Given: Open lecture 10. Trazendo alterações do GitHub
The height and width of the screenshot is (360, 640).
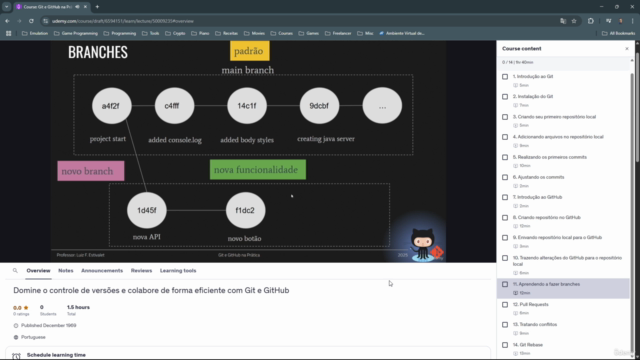Looking at the screenshot, I should (x=563, y=265).
